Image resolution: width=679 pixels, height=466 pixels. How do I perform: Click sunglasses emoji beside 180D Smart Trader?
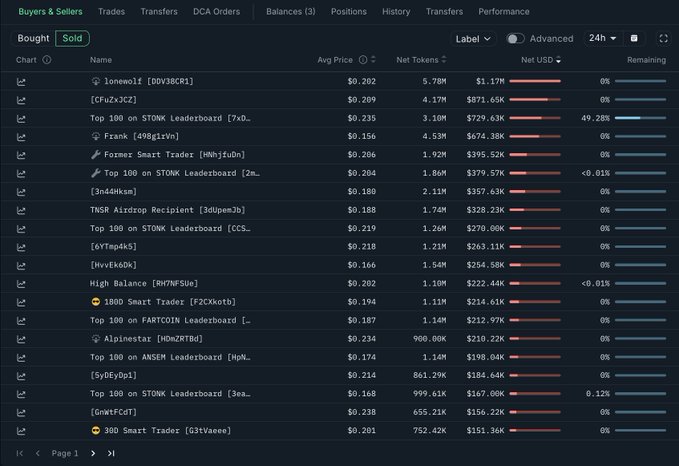tap(96, 301)
